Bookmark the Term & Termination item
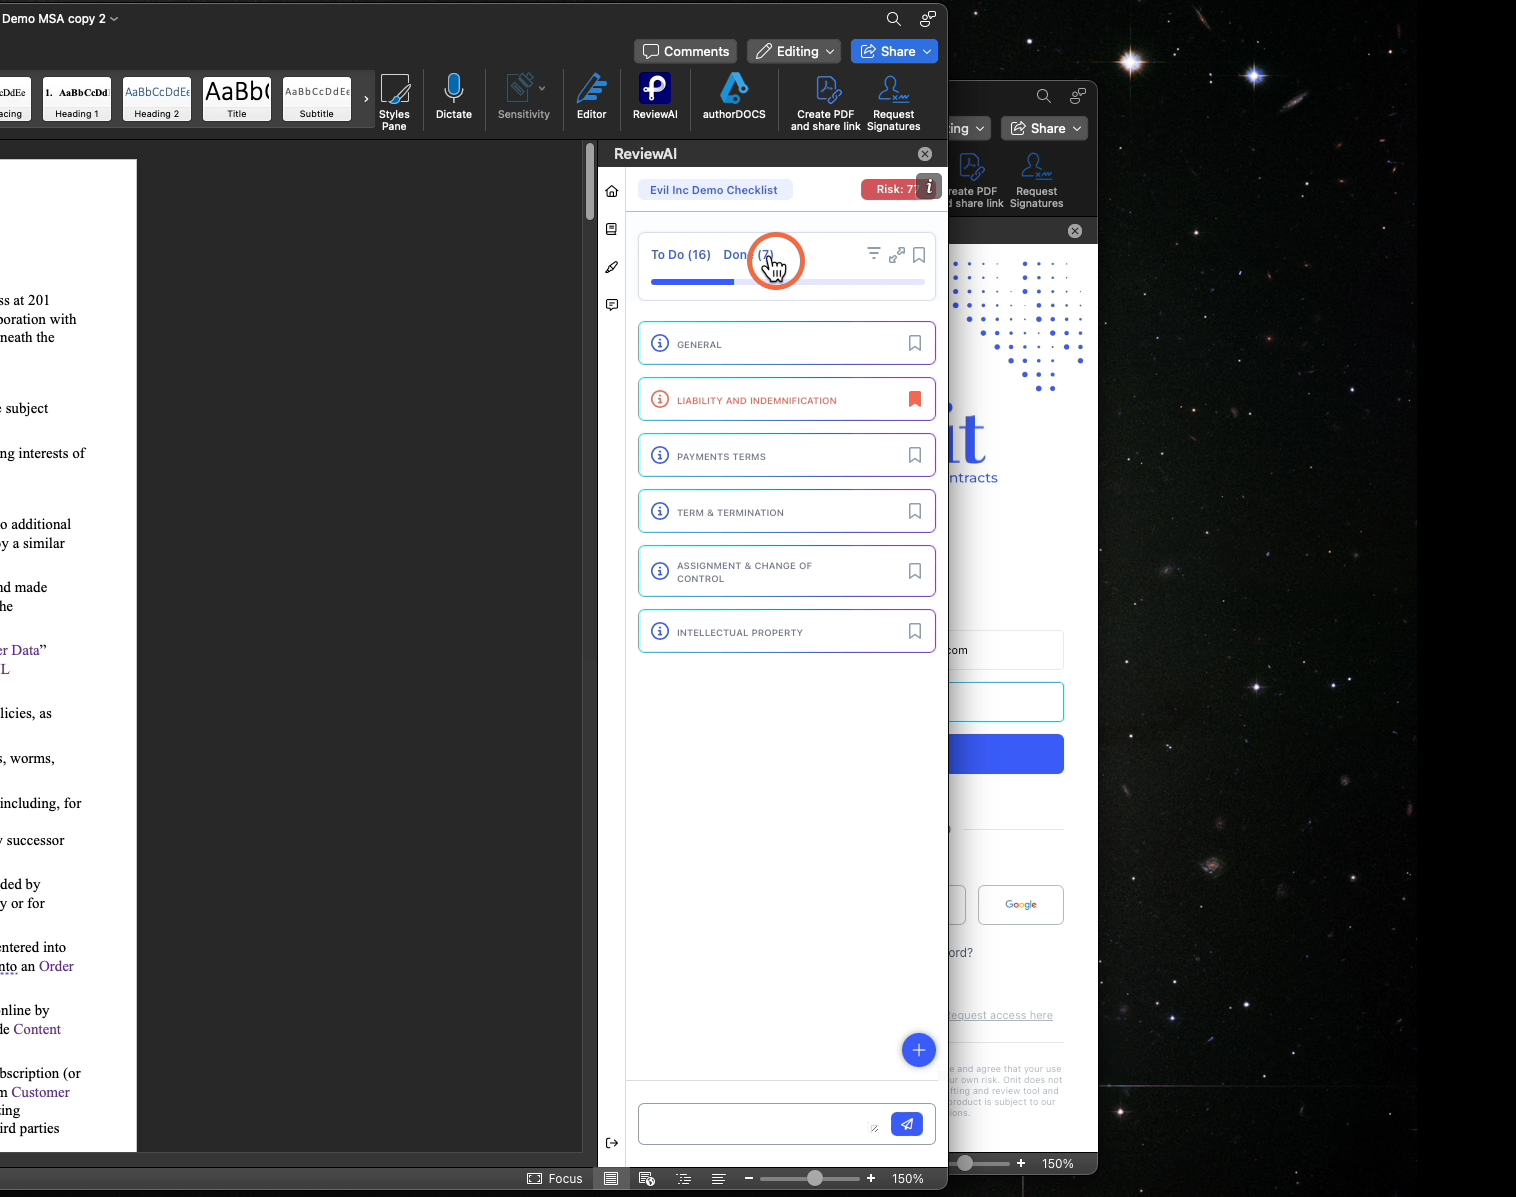Viewport: 1516px width, 1197px height. [915, 511]
